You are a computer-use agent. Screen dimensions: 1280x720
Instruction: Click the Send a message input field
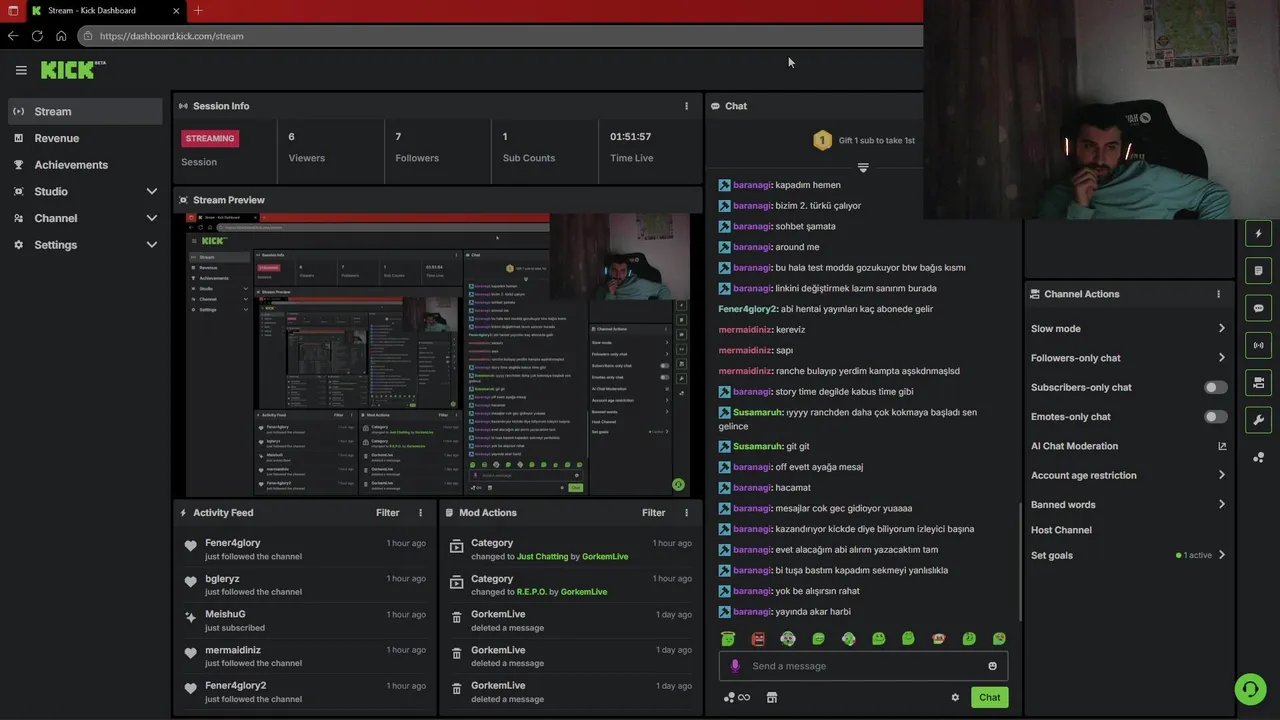click(863, 666)
